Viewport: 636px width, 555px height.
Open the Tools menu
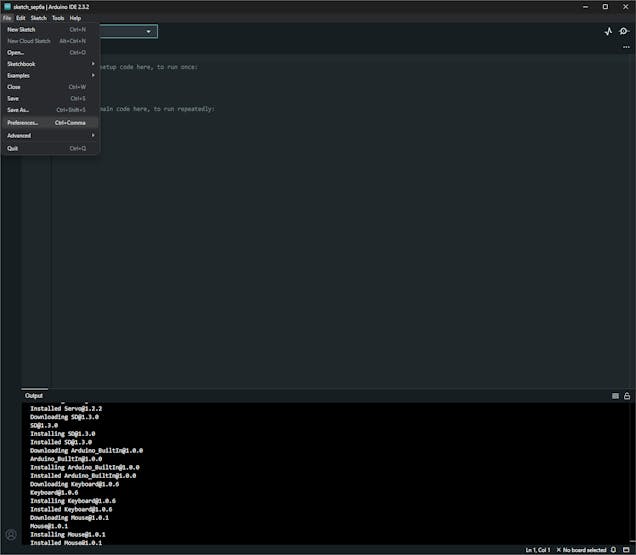tap(58, 18)
